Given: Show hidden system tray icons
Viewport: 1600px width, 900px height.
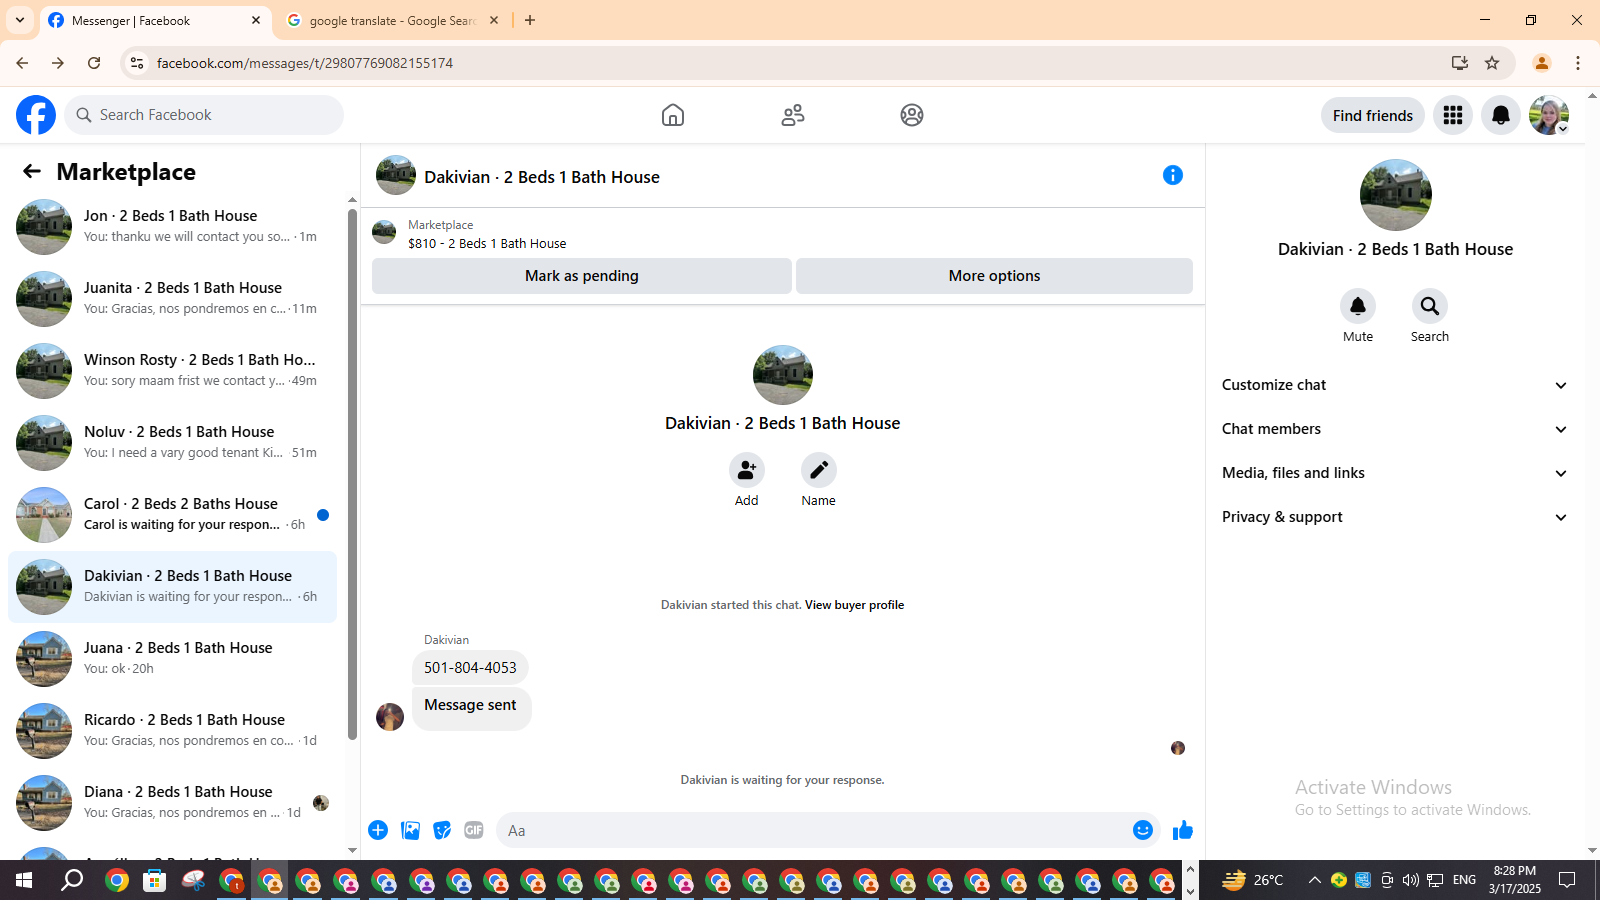Looking at the screenshot, I should pos(1315,880).
